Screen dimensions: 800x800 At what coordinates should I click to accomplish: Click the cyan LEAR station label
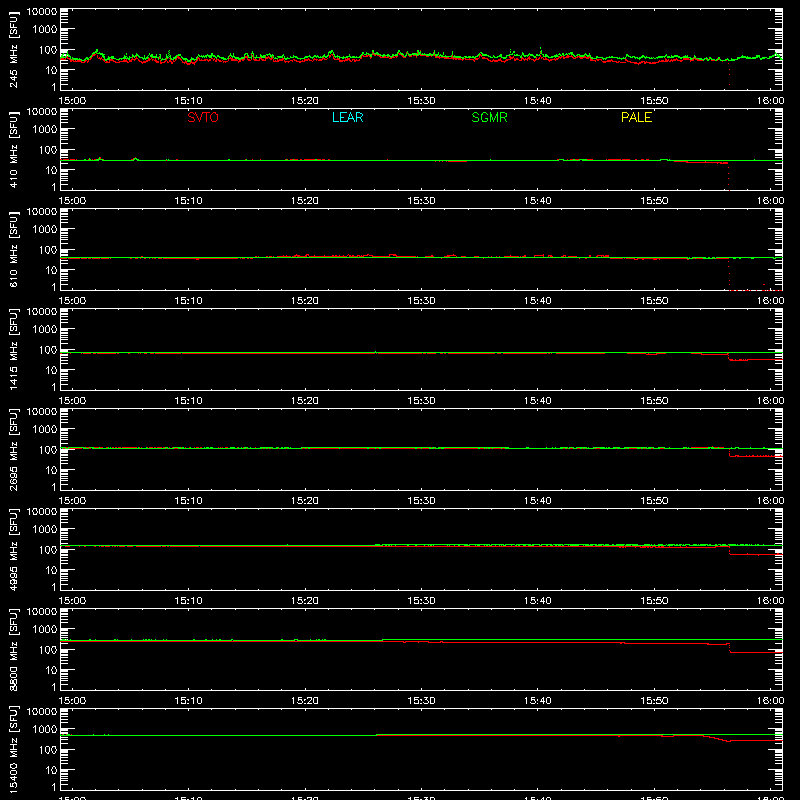(347, 117)
